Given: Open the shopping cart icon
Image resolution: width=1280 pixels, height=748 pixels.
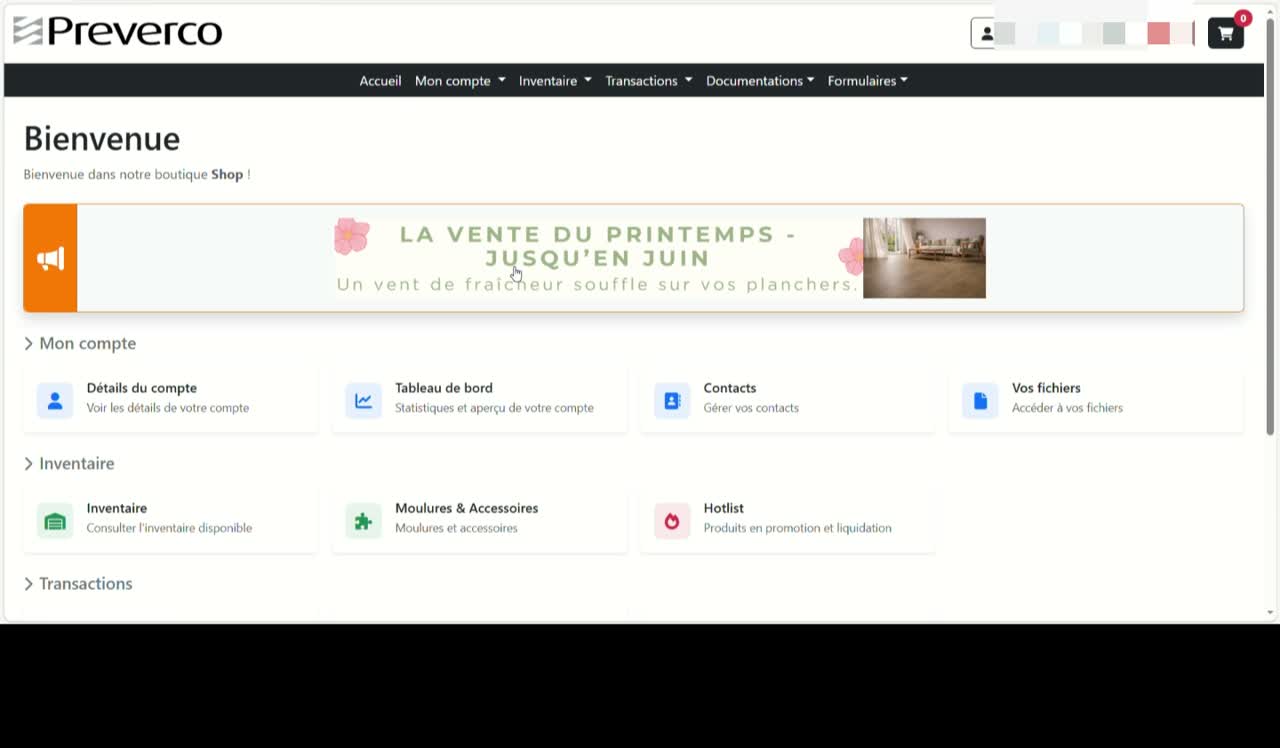Looking at the screenshot, I should tap(1226, 33).
